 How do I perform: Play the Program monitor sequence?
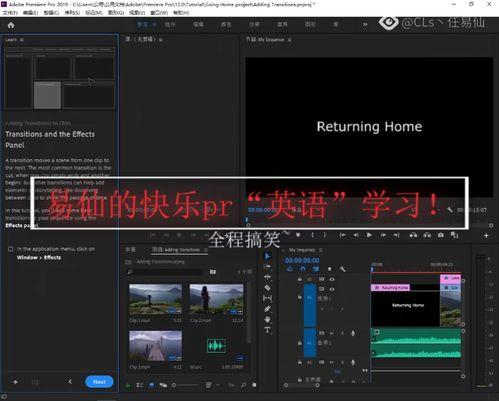pos(369,235)
